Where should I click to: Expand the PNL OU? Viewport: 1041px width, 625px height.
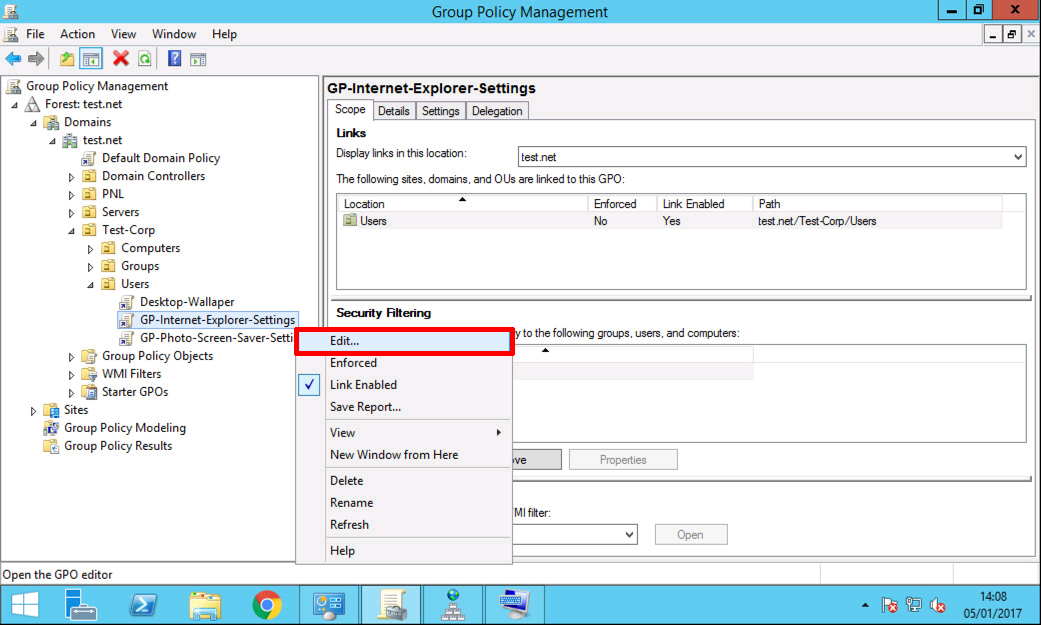click(72, 195)
